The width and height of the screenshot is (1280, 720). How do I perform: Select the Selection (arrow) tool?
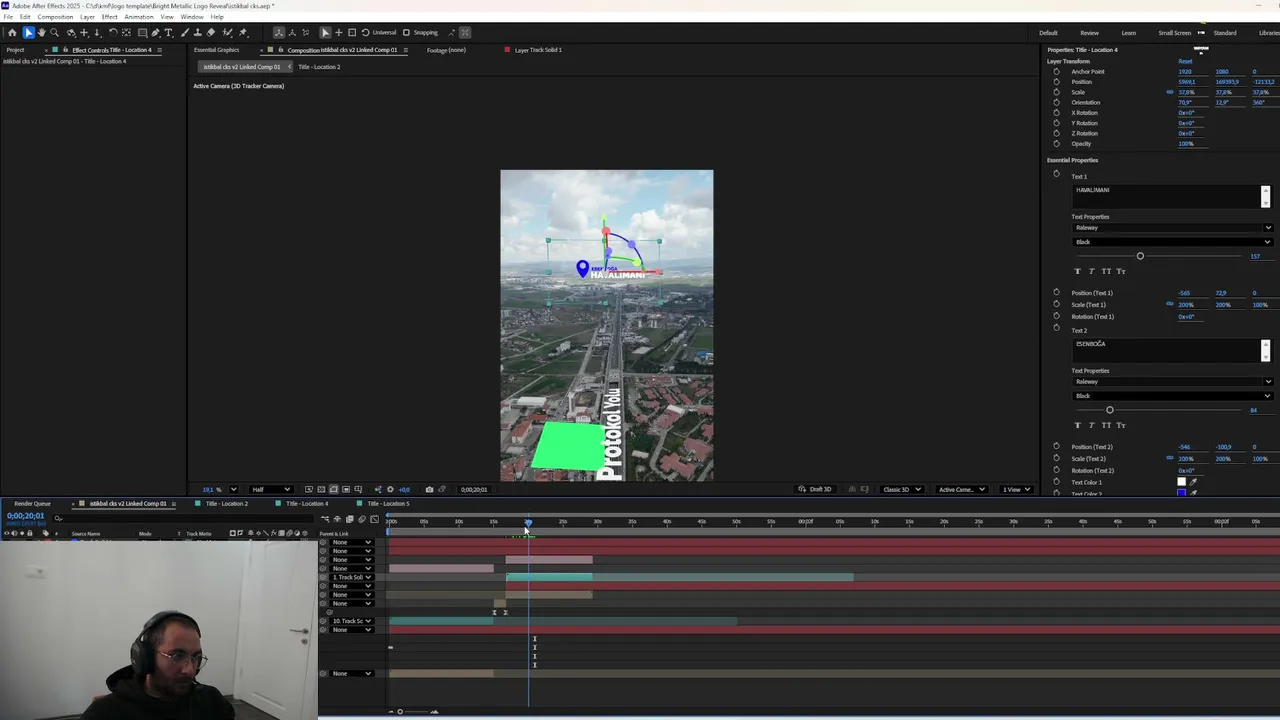coord(29,32)
